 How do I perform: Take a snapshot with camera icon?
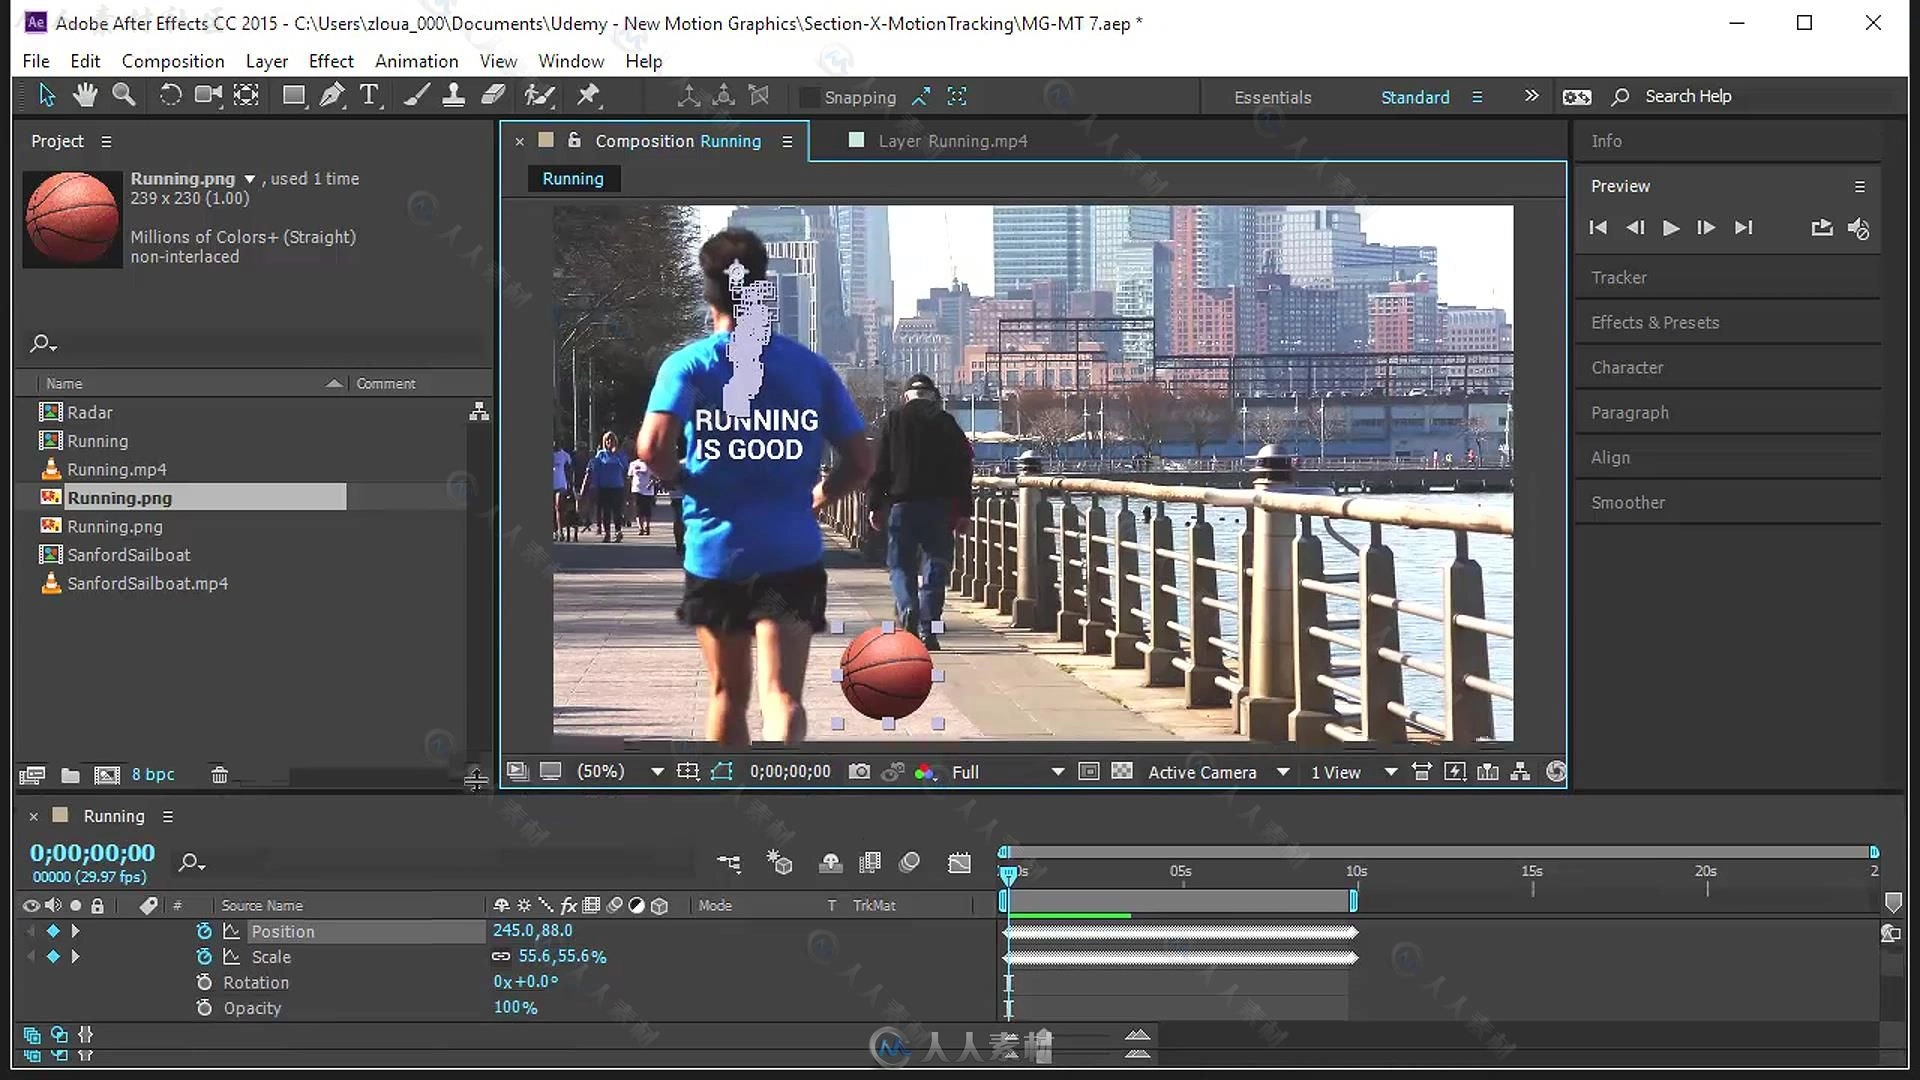(858, 772)
